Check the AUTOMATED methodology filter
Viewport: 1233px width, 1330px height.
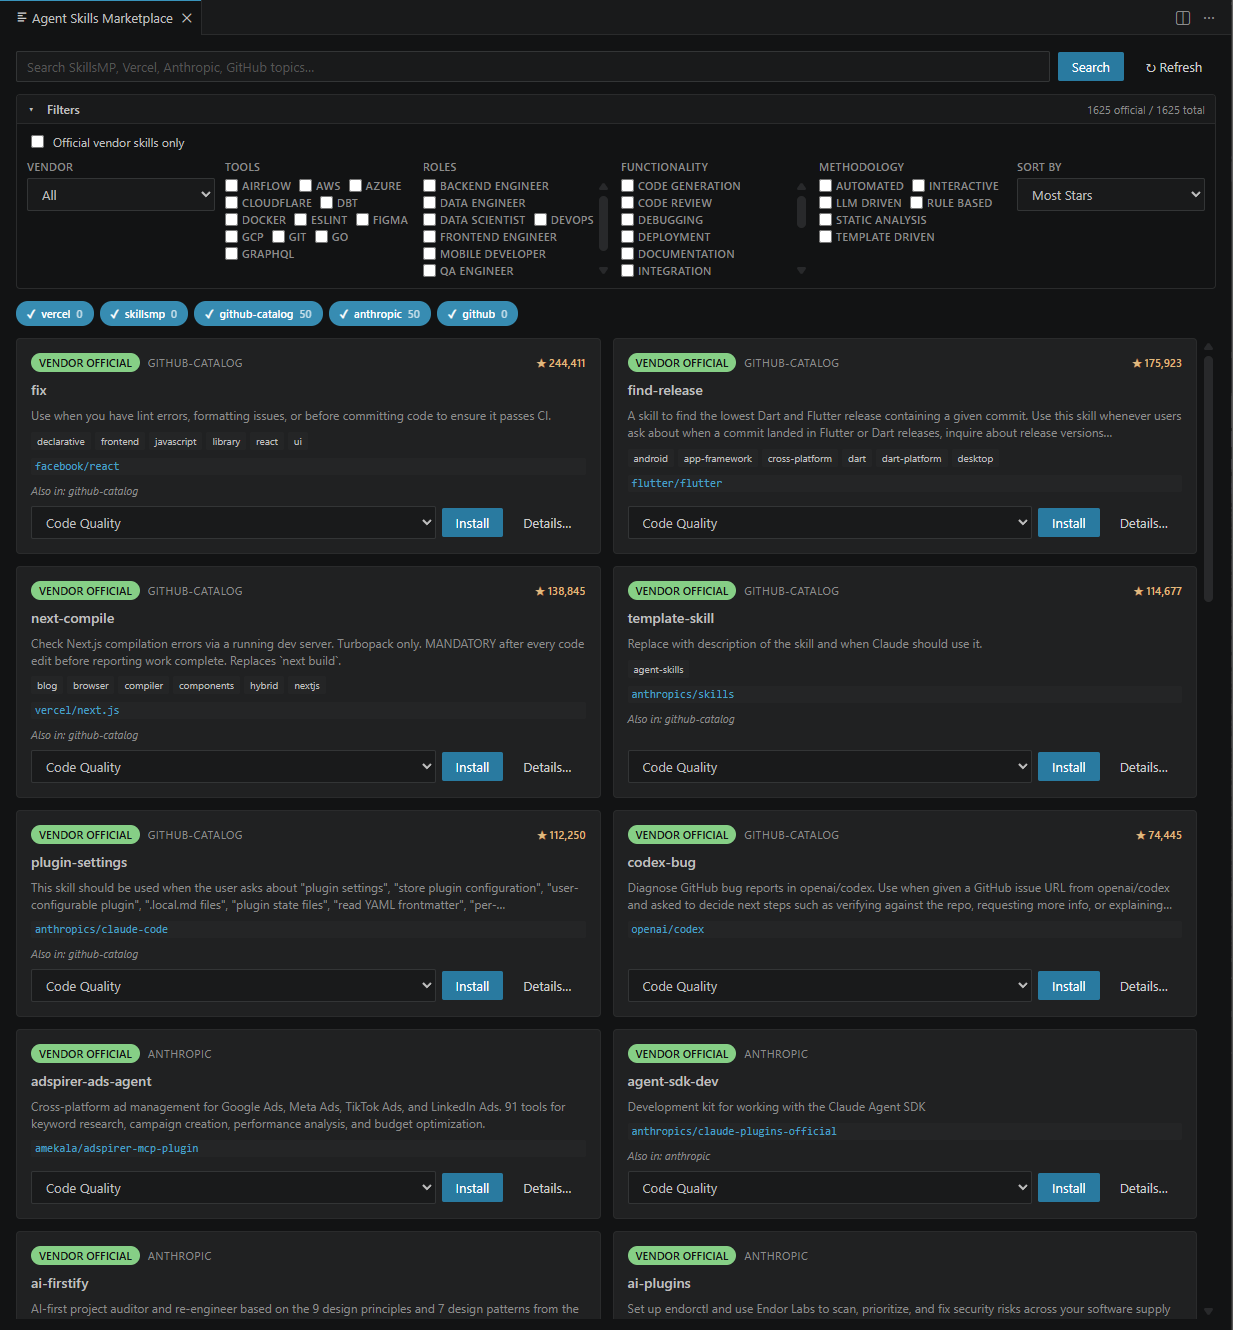[825, 185]
